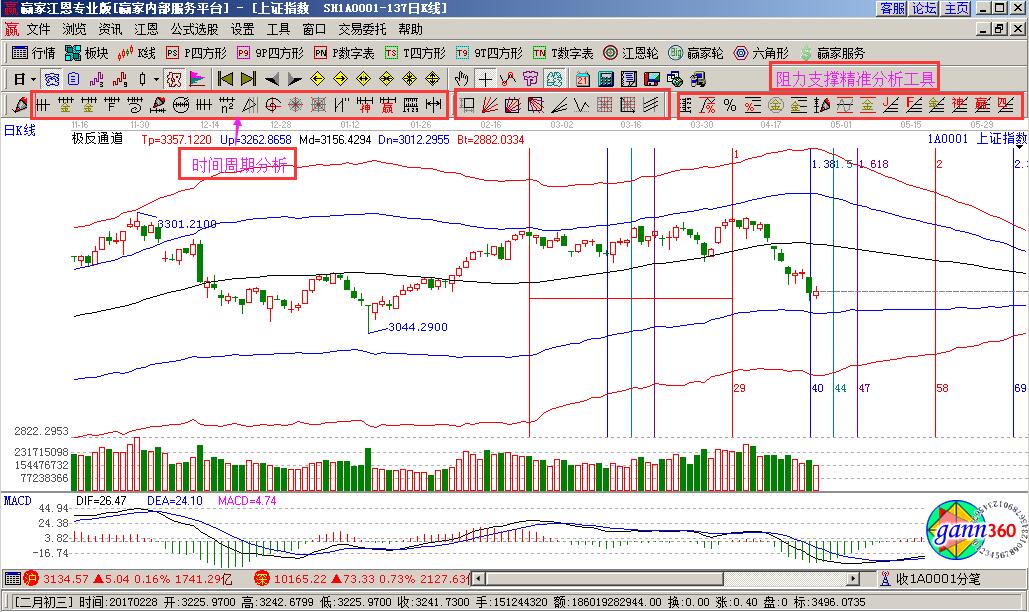Click the calculator icon in toolbar
This screenshot has height=612, width=1029.
pos(606,79)
